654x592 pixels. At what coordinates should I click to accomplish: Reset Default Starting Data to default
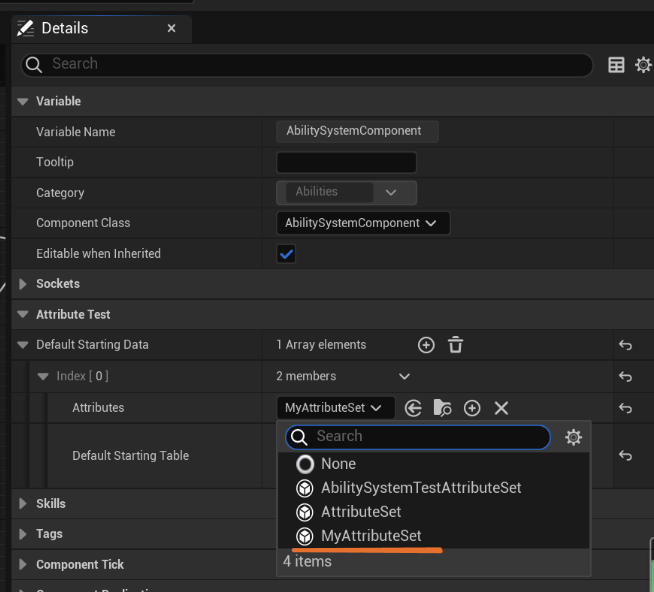tap(625, 345)
